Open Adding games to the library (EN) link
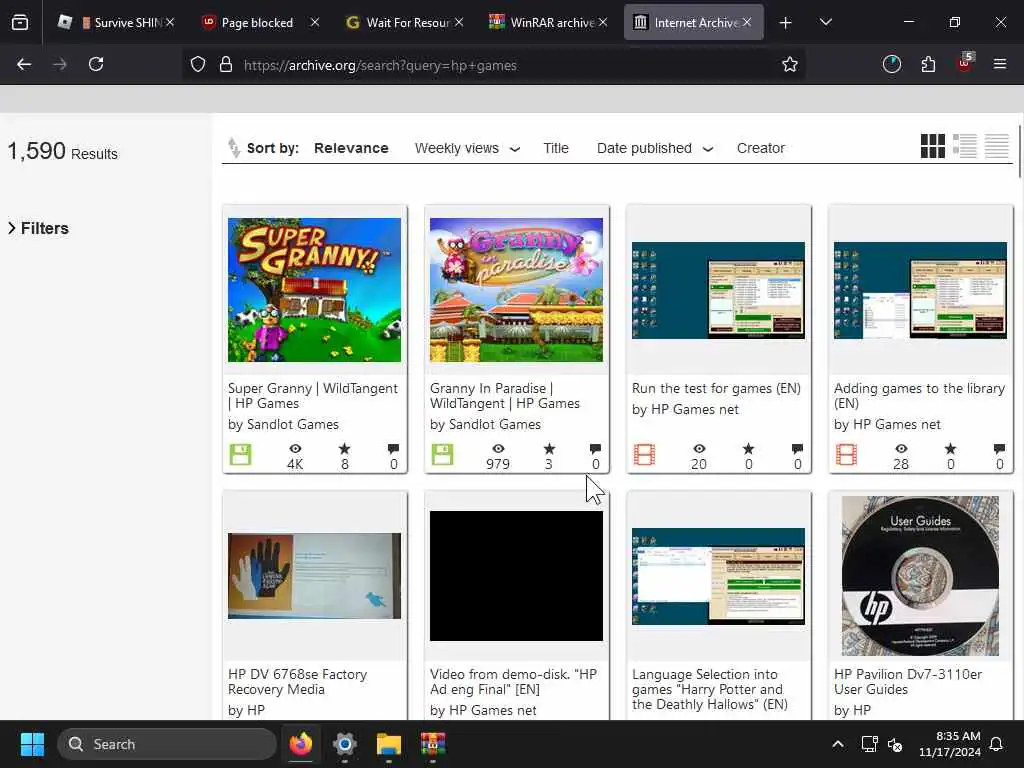The image size is (1024, 768). [920, 396]
